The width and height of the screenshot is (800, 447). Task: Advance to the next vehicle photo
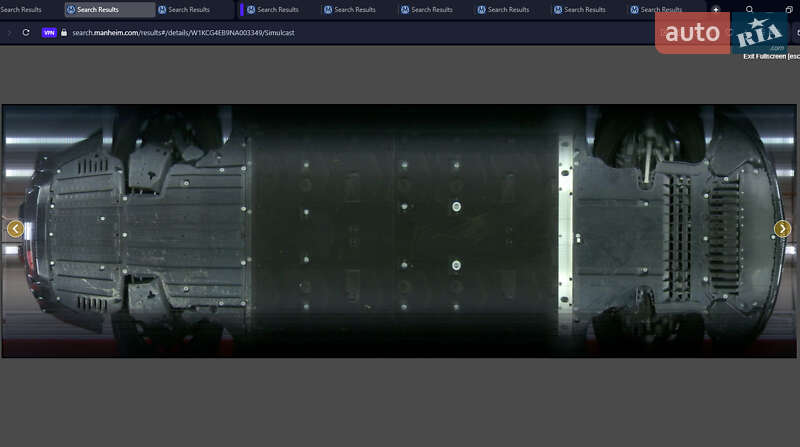tap(782, 229)
